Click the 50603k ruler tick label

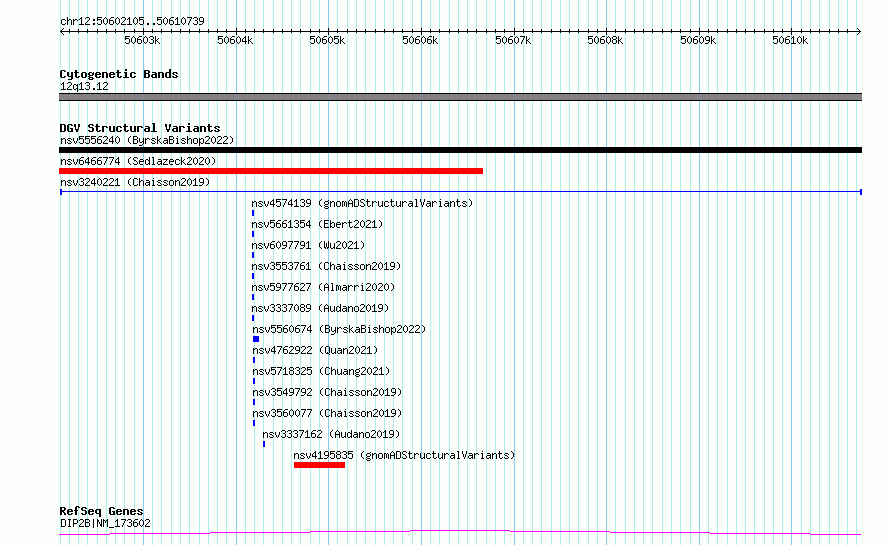[x=142, y=40]
